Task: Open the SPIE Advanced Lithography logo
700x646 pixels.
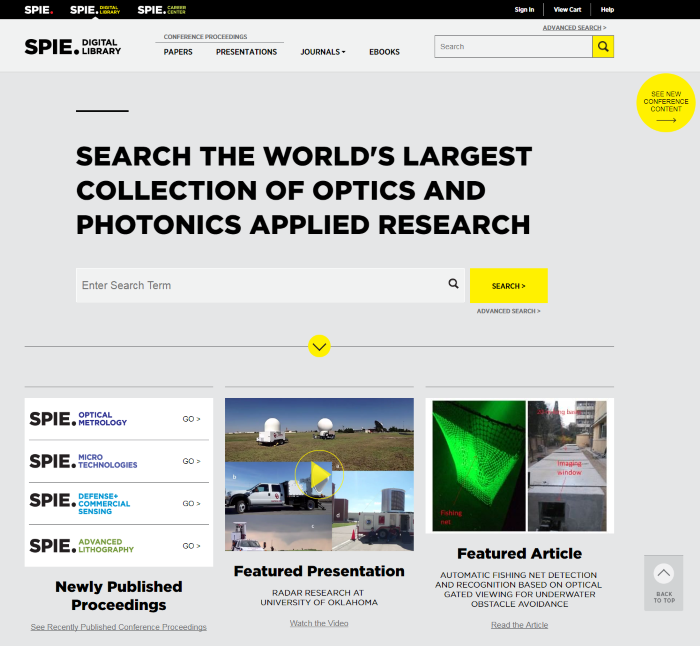Action: pyautogui.click(x=82, y=546)
